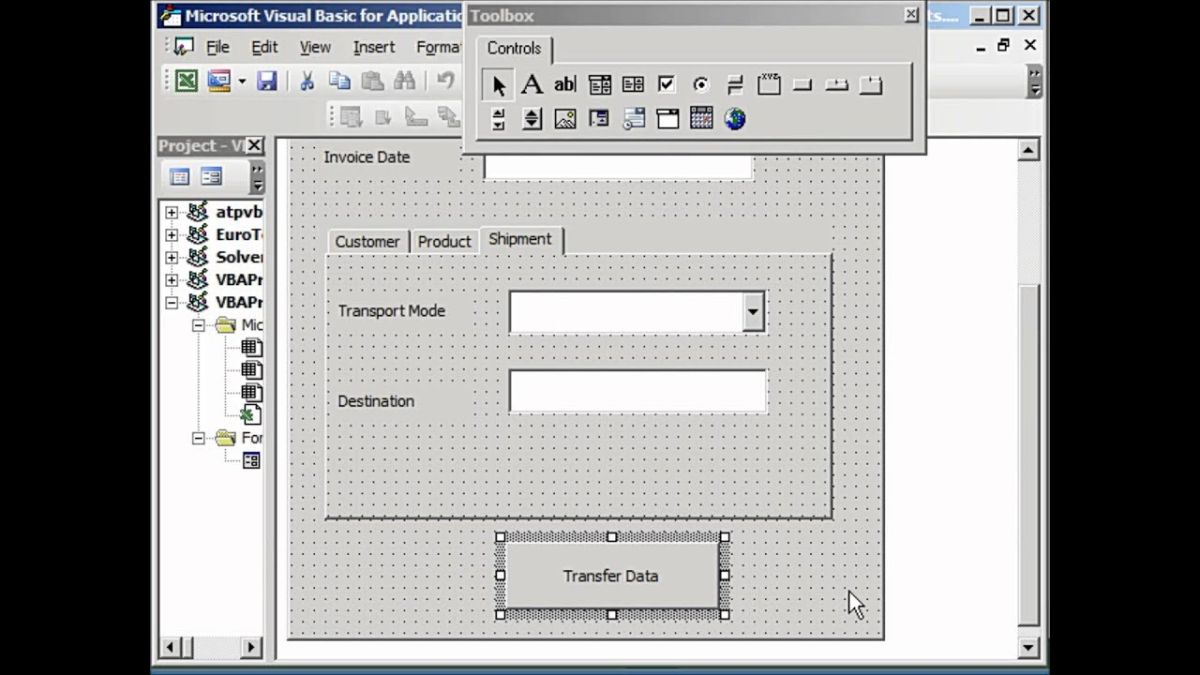1200x675 pixels.
Task: Select the Invoice Date label
Action: tap(367, 157)
